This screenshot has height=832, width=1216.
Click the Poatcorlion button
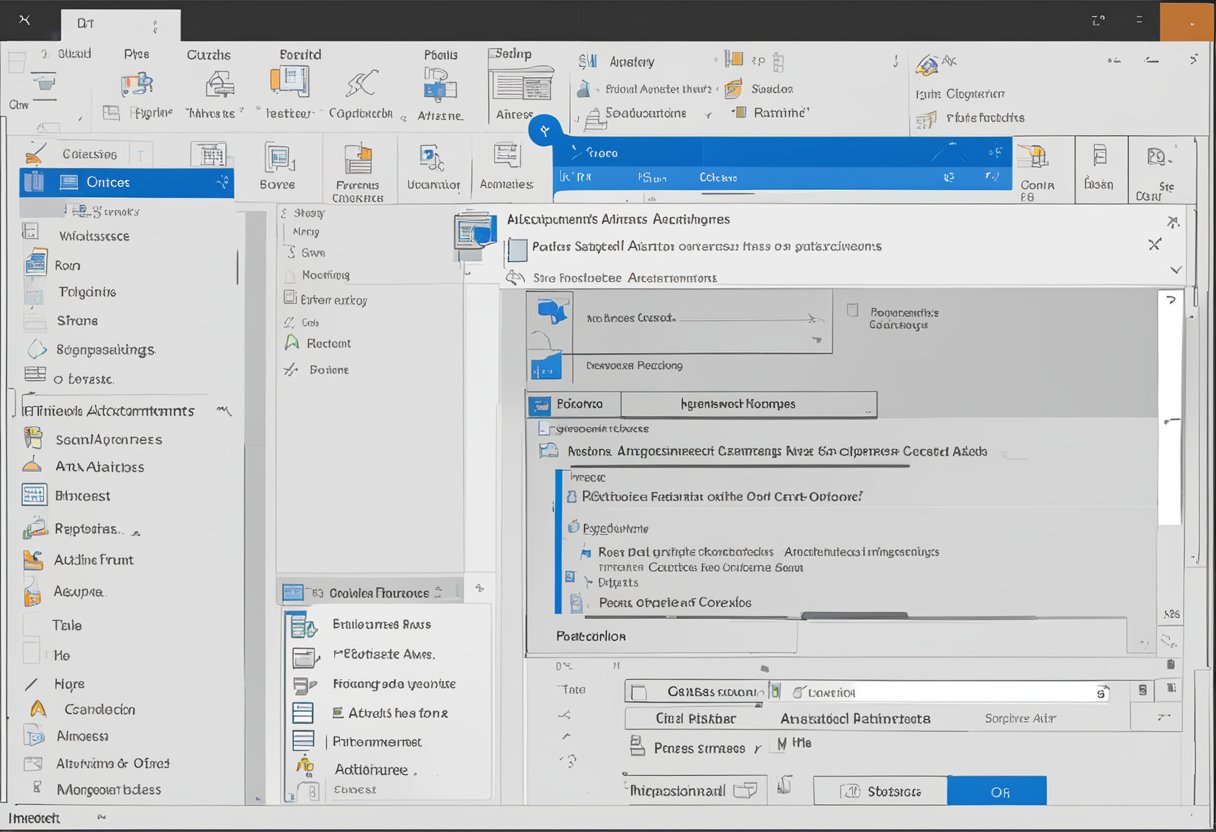pos(591,636)
